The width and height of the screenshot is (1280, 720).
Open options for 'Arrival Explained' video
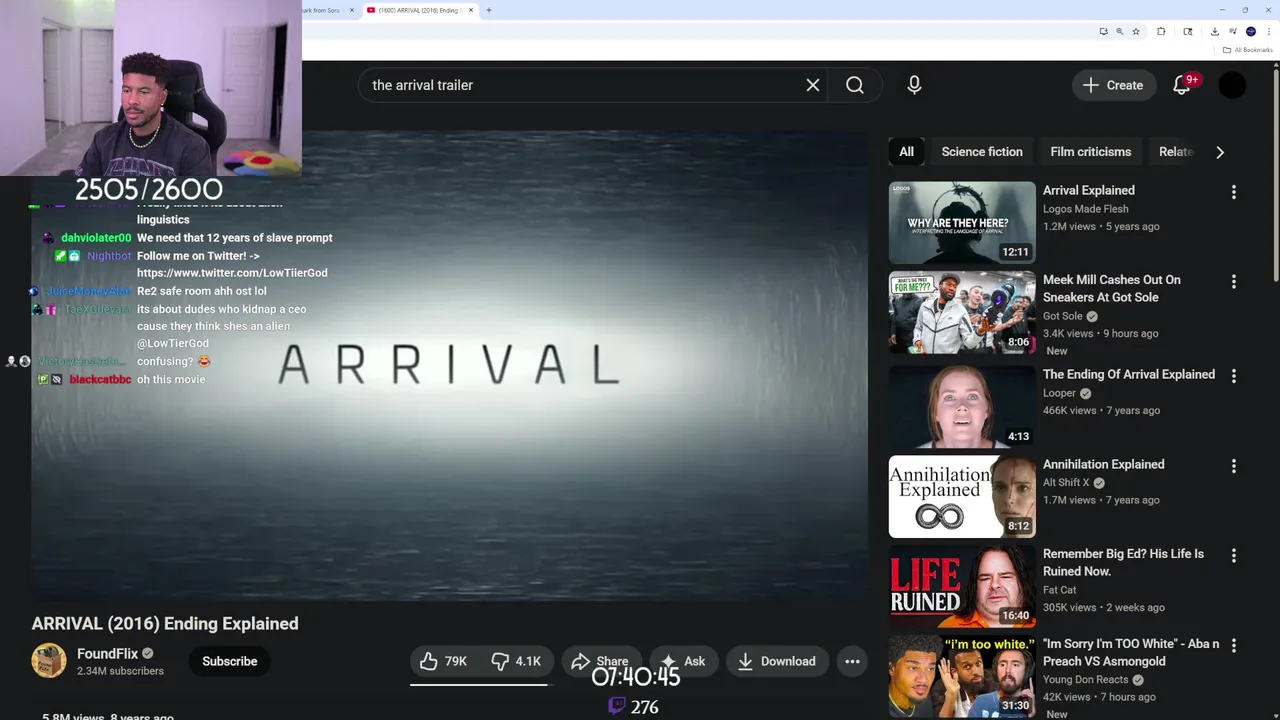[1233, 192]
